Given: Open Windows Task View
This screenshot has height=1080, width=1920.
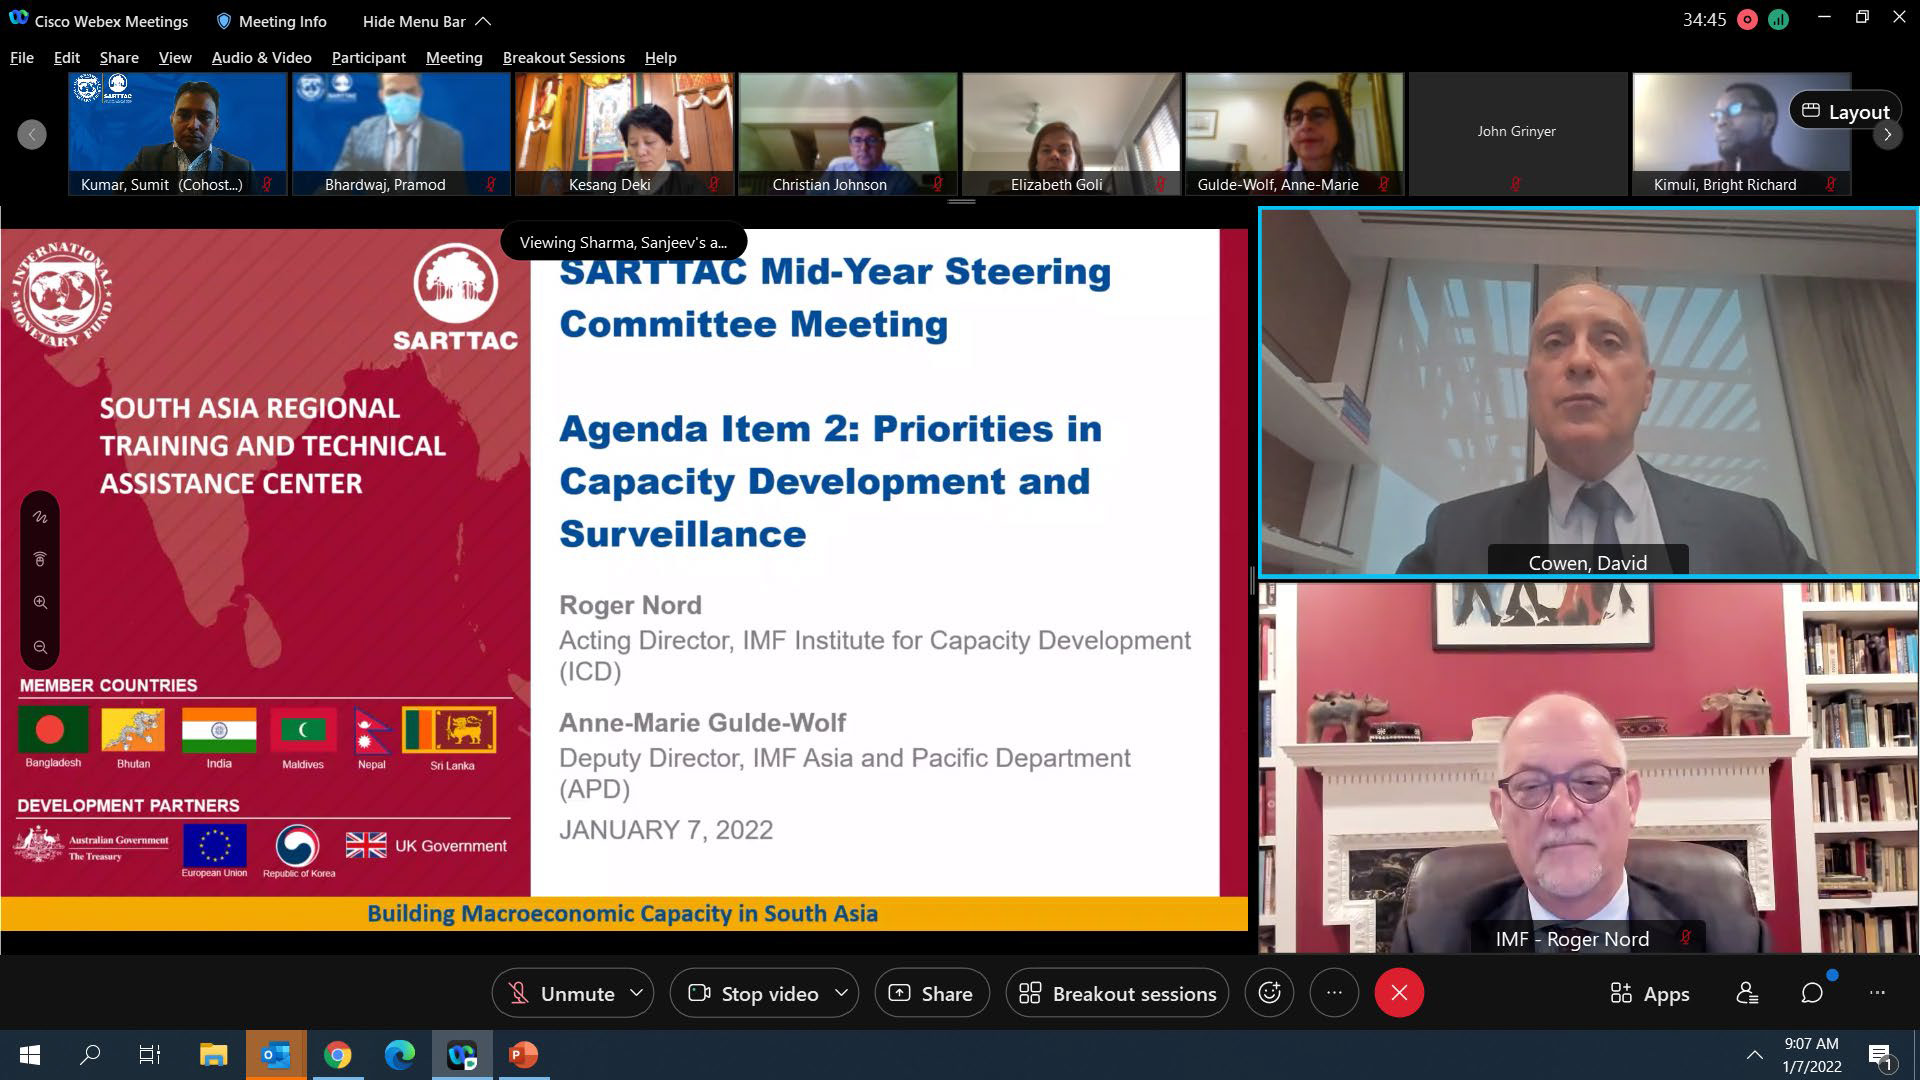Looking at the screenshot, I should 150,1055.
